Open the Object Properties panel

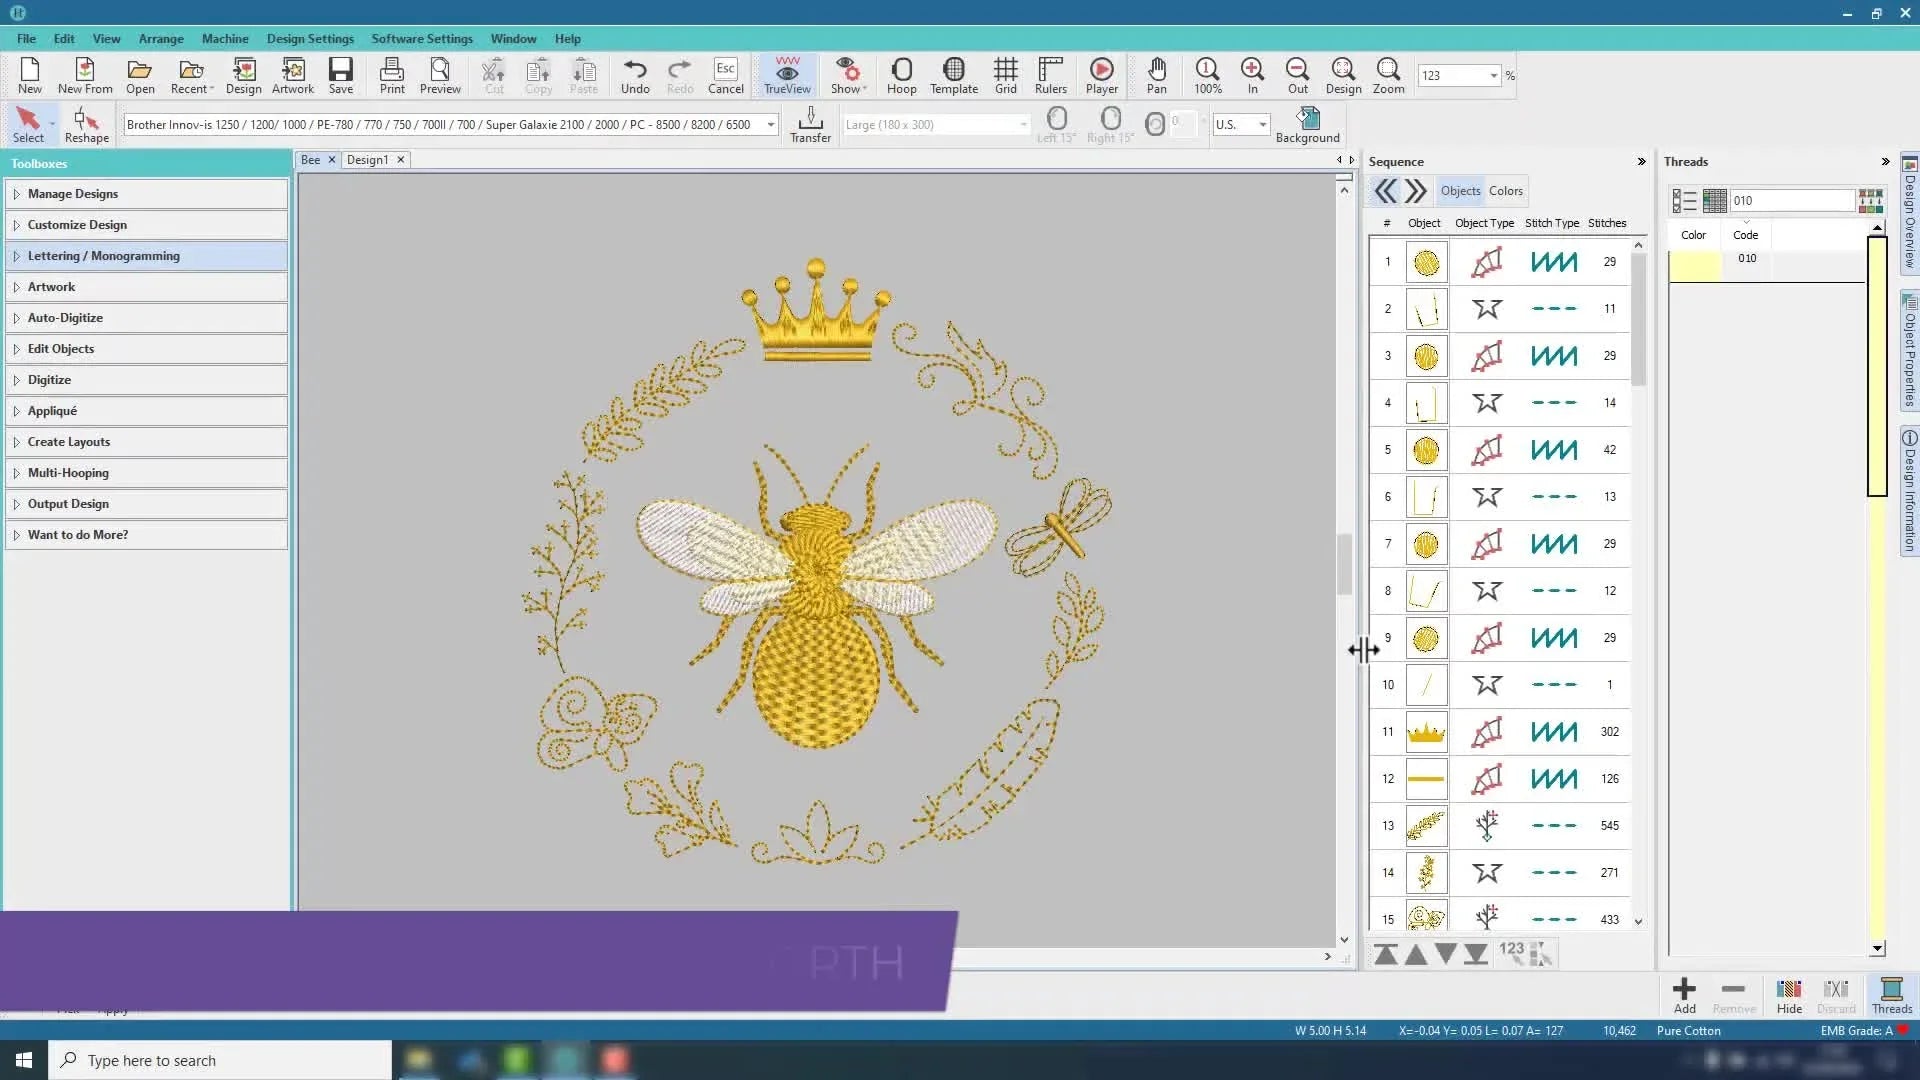click(1909, 345)
